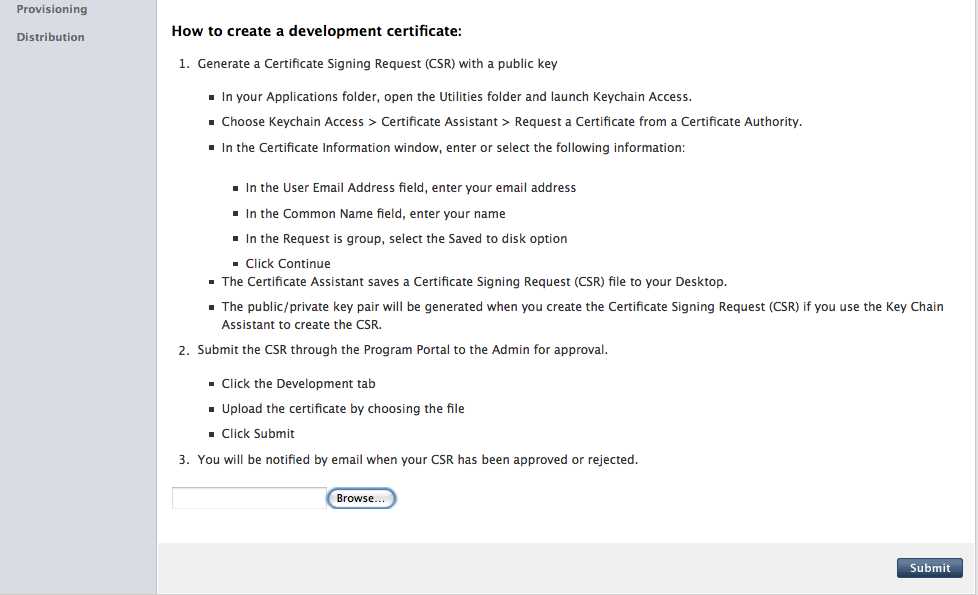Click the 'User Email Address field' instruction

pyautogui.click(x=410, y=188)
